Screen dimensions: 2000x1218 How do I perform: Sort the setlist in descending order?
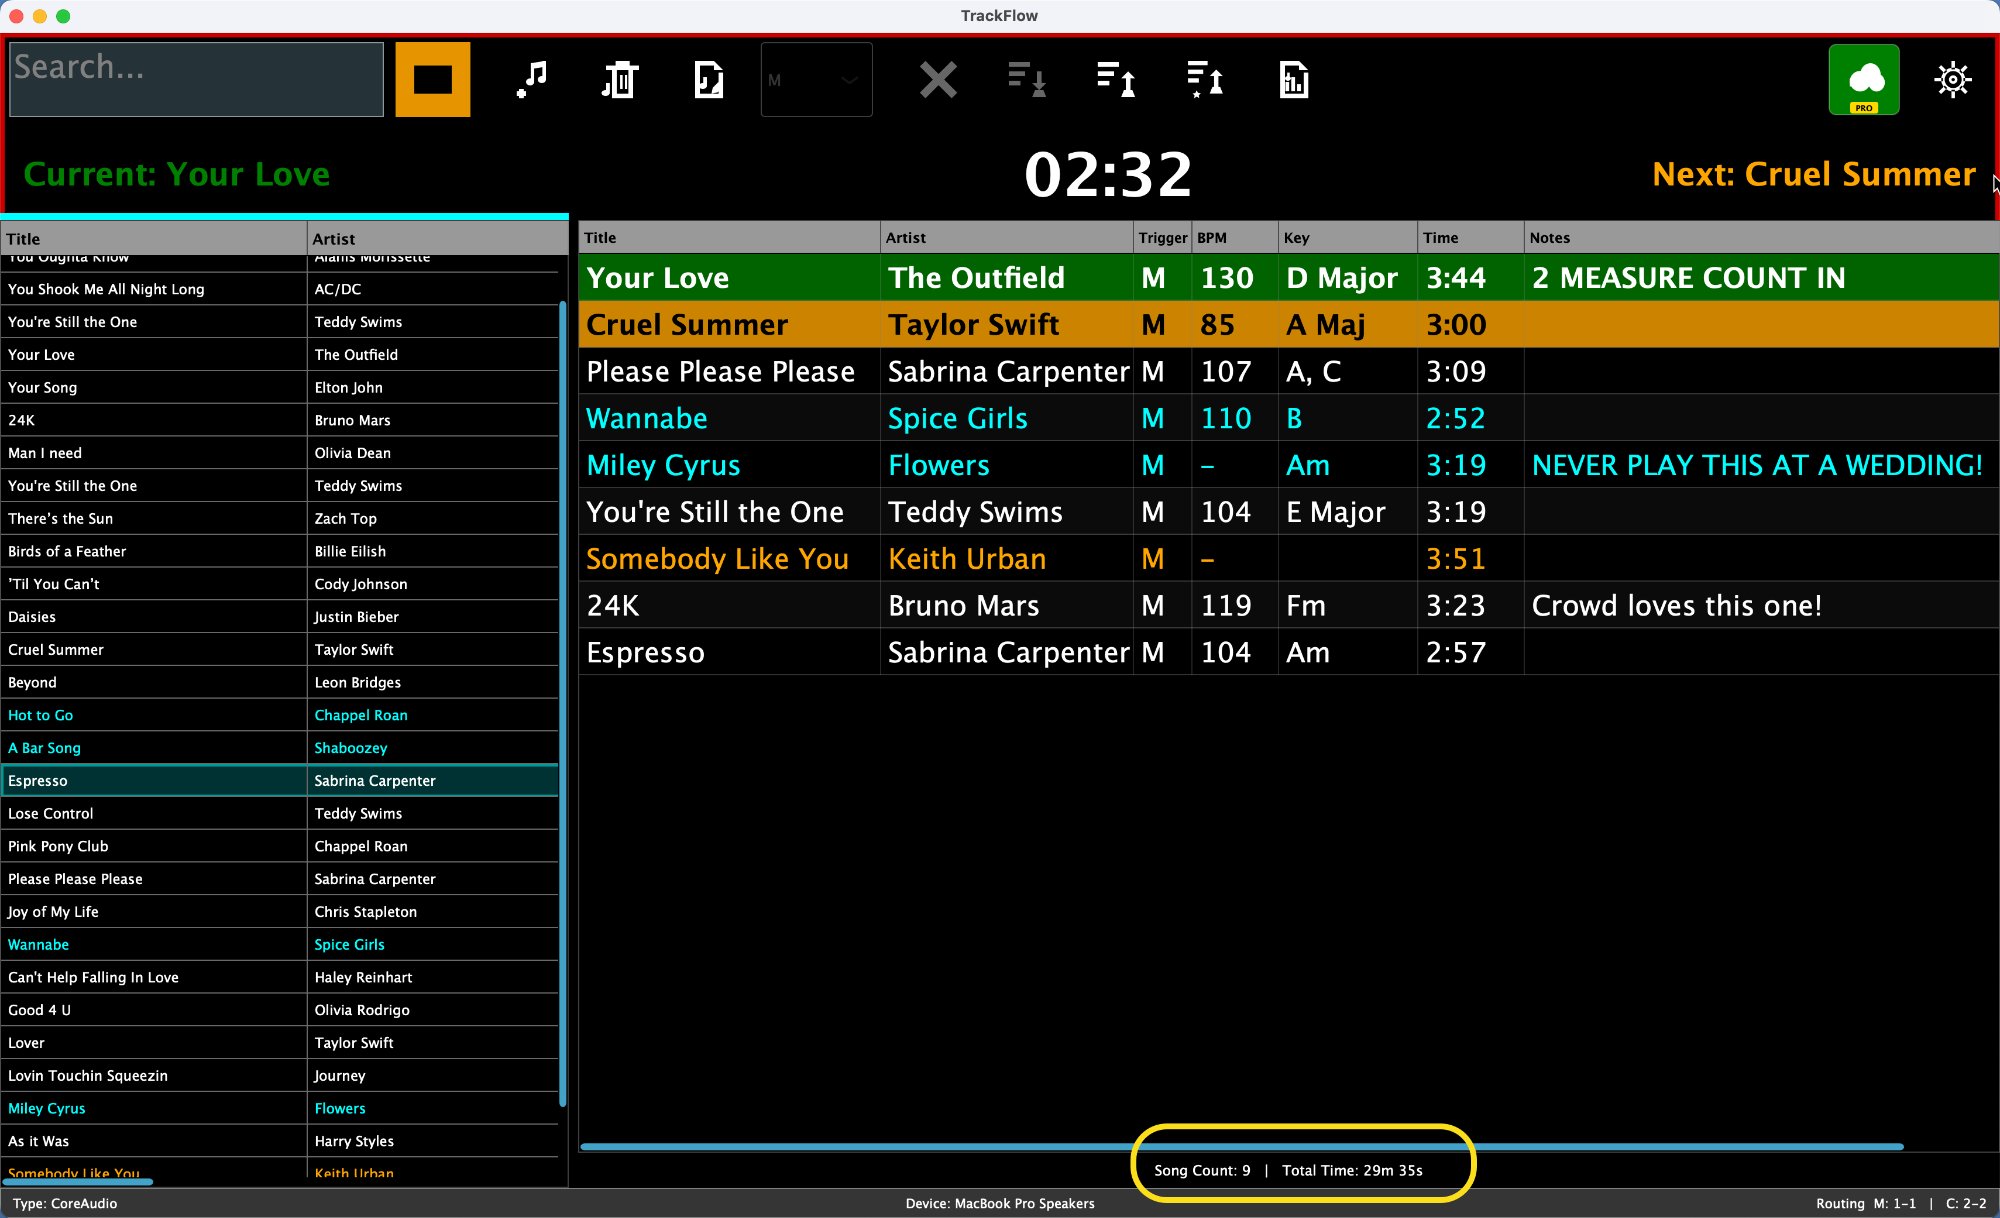click(1025, 79)
